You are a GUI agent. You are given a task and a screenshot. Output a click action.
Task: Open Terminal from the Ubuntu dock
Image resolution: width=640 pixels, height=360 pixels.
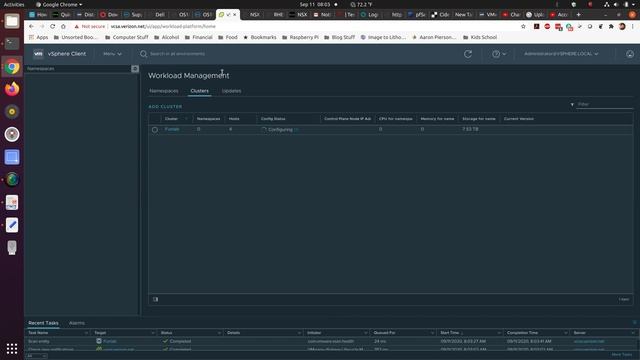tap(12, 44)
